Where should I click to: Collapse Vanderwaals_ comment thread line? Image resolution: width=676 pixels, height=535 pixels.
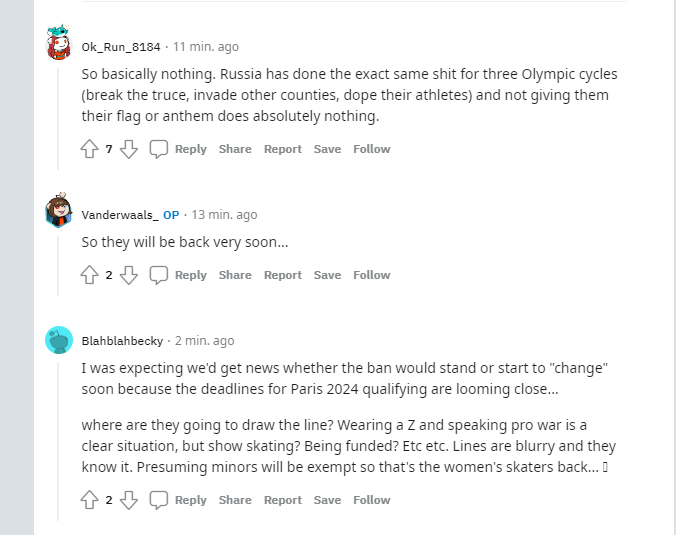59,262
